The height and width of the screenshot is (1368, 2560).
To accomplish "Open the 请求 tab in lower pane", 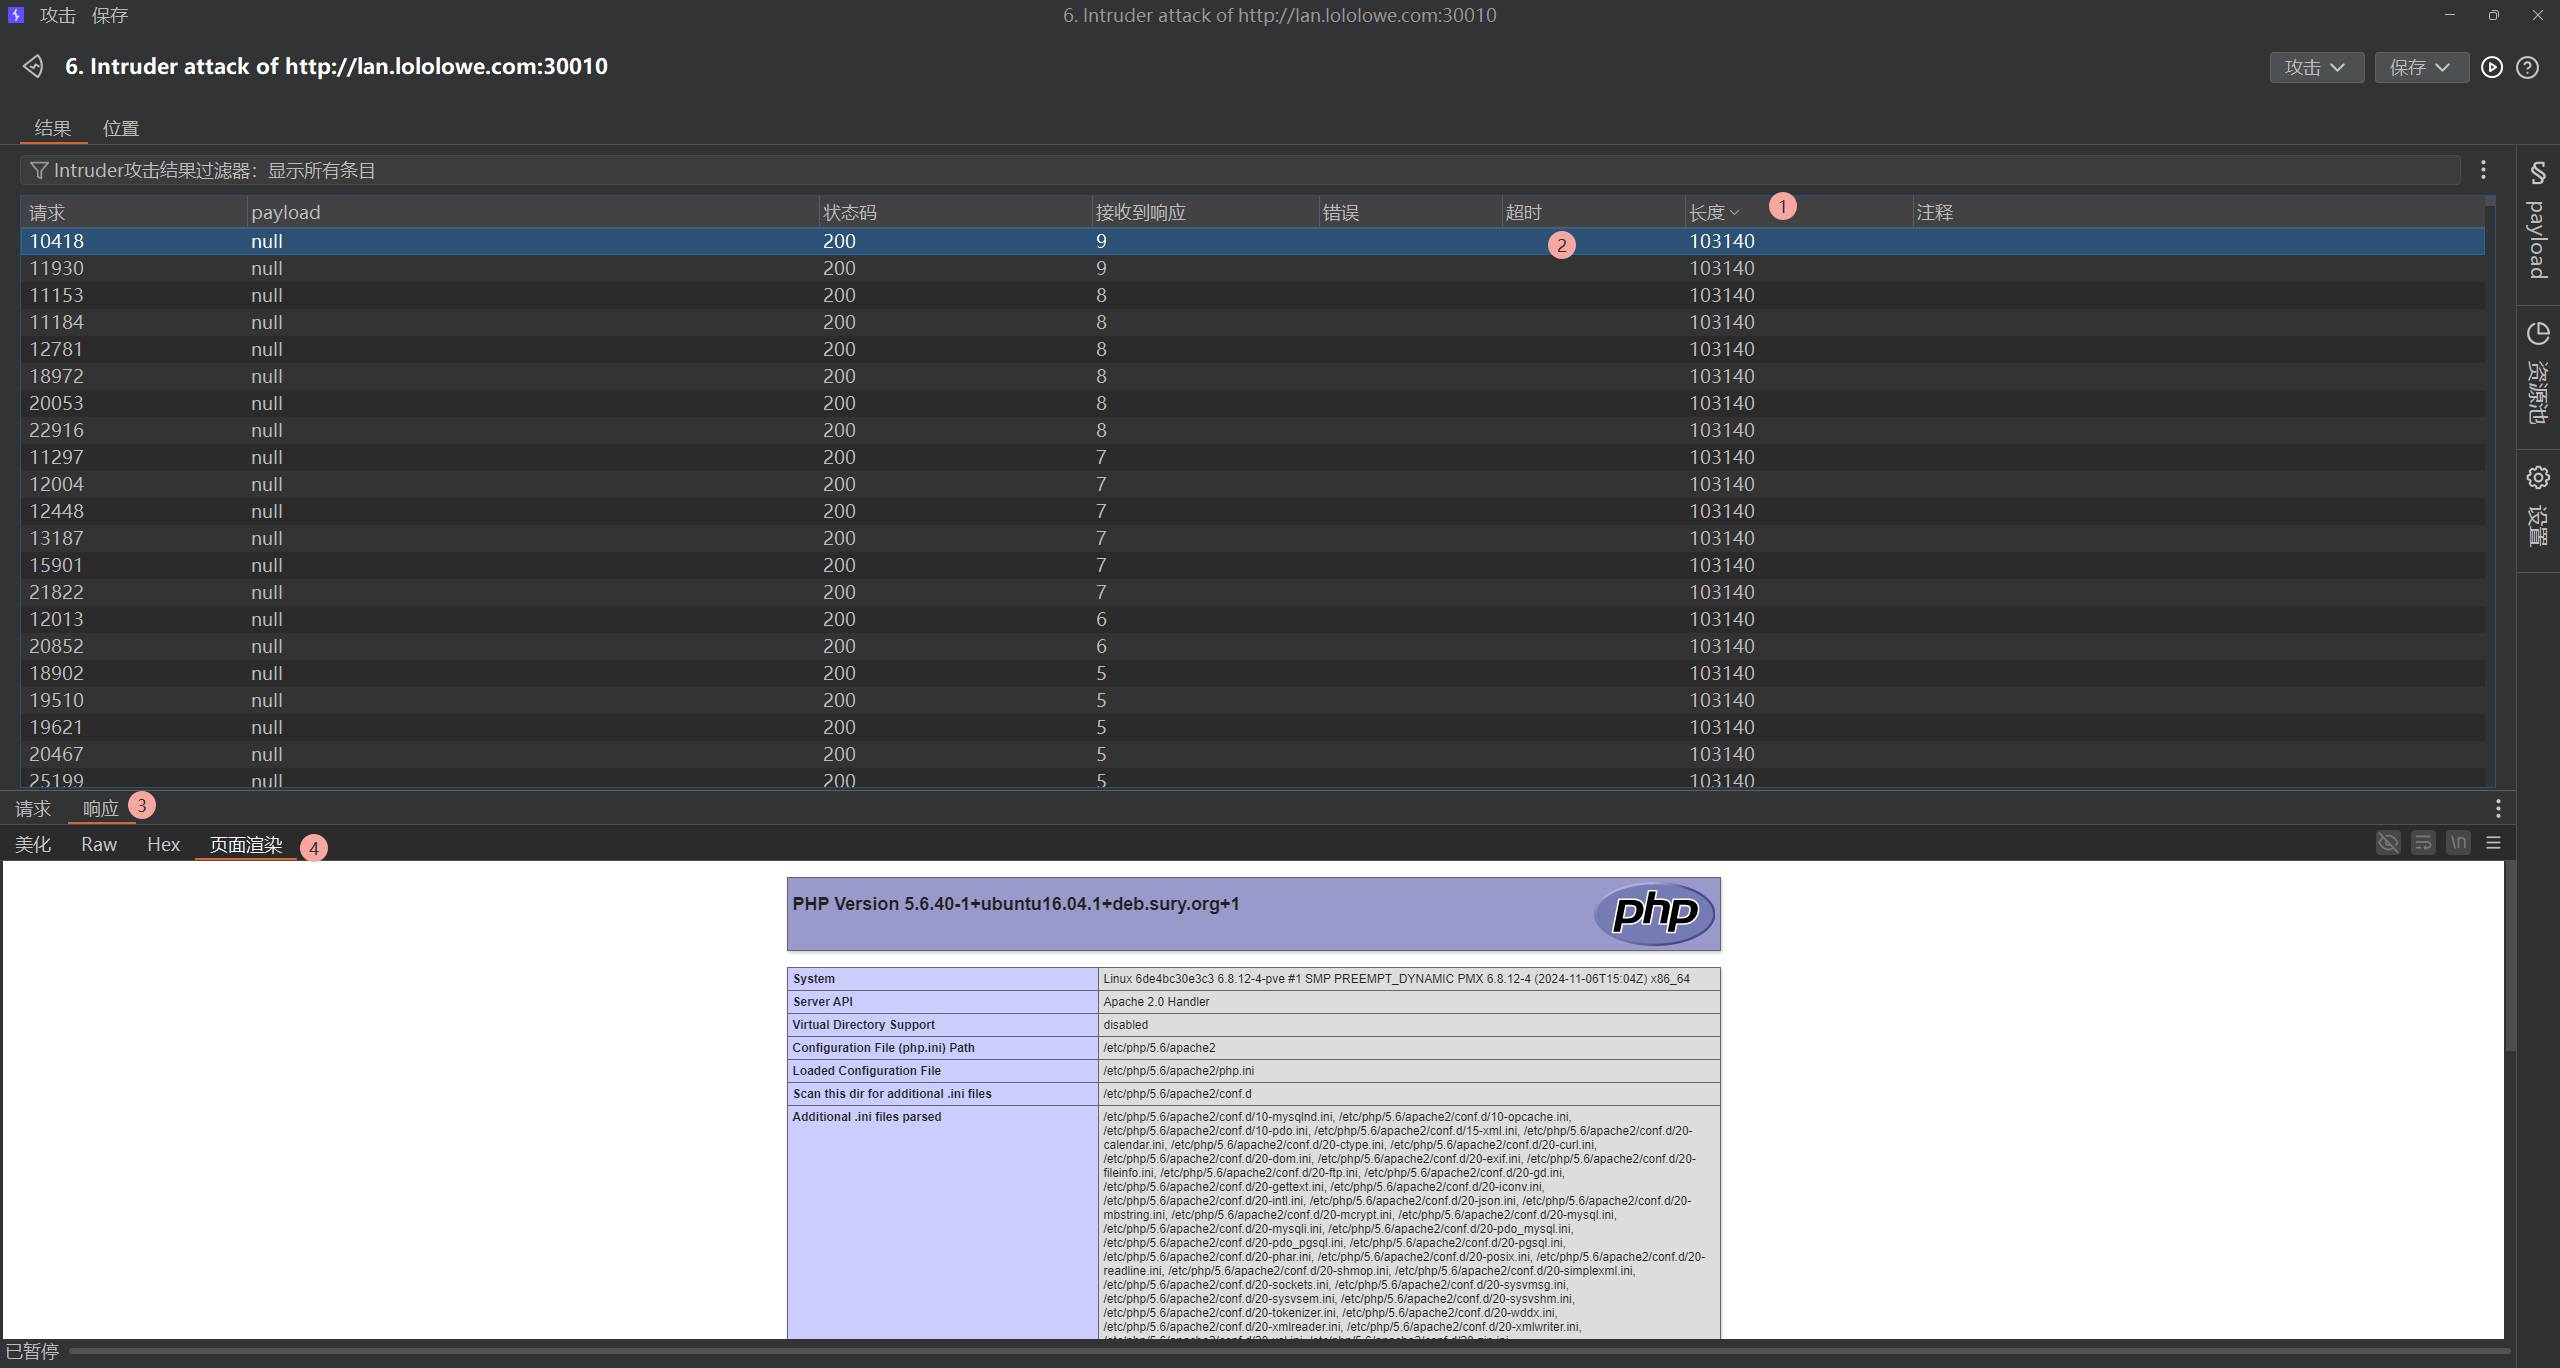I will (33, 809).
